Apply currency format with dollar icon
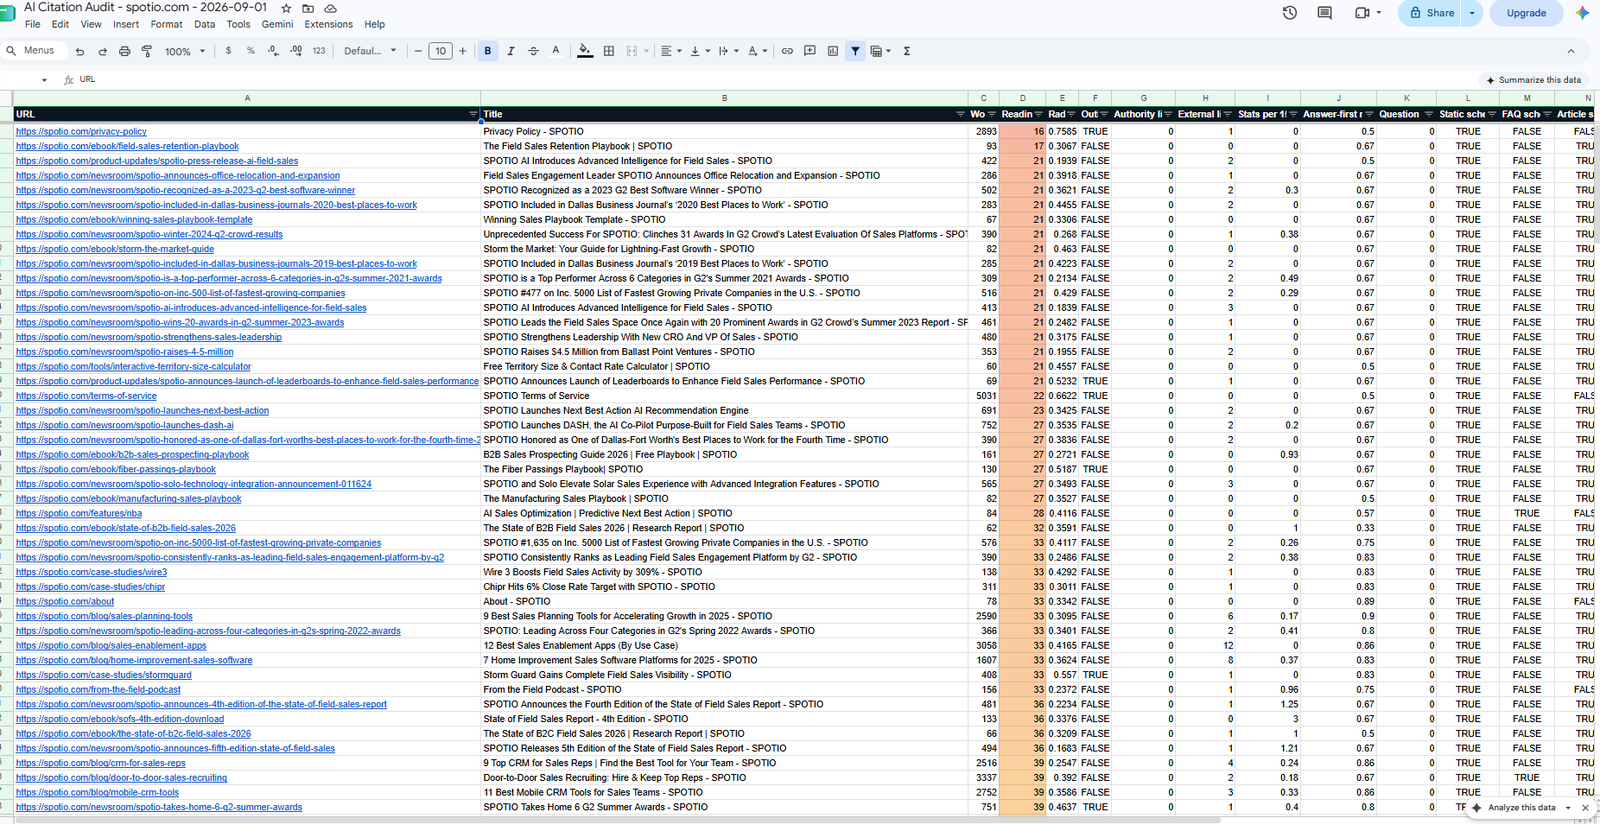Image resolution: width=1600 pixels, height=824 pixels. [x=228, y=51]
